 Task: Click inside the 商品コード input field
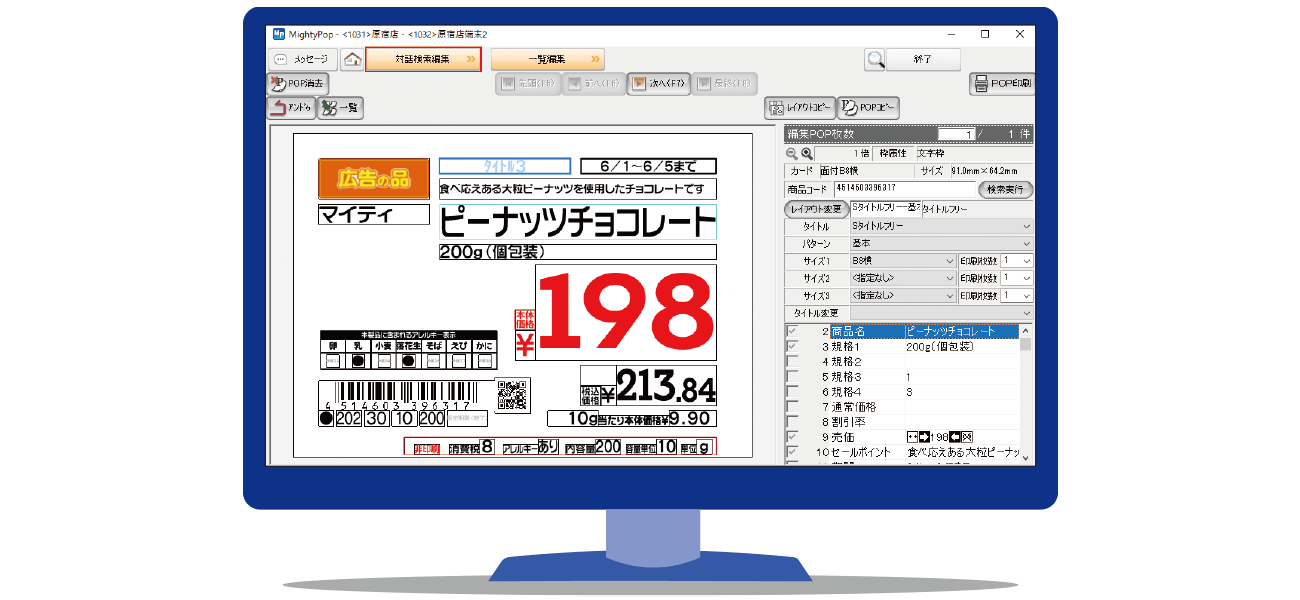(902, 188)
